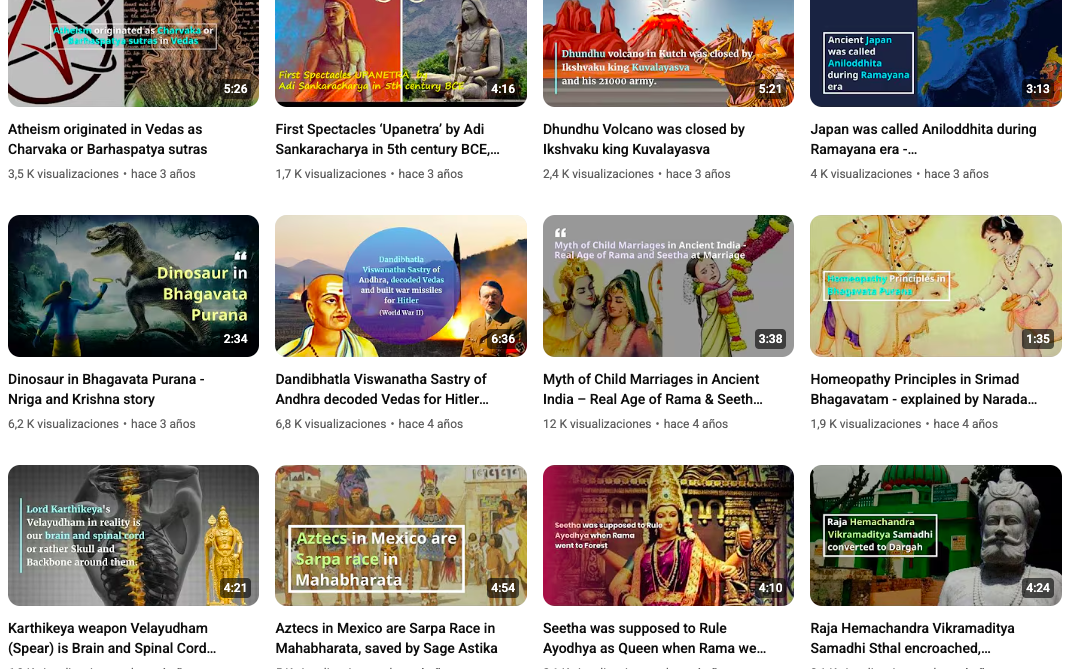Open 'Dinosaur in Bhagavata Purana - Nriga' title

[106, 389]
